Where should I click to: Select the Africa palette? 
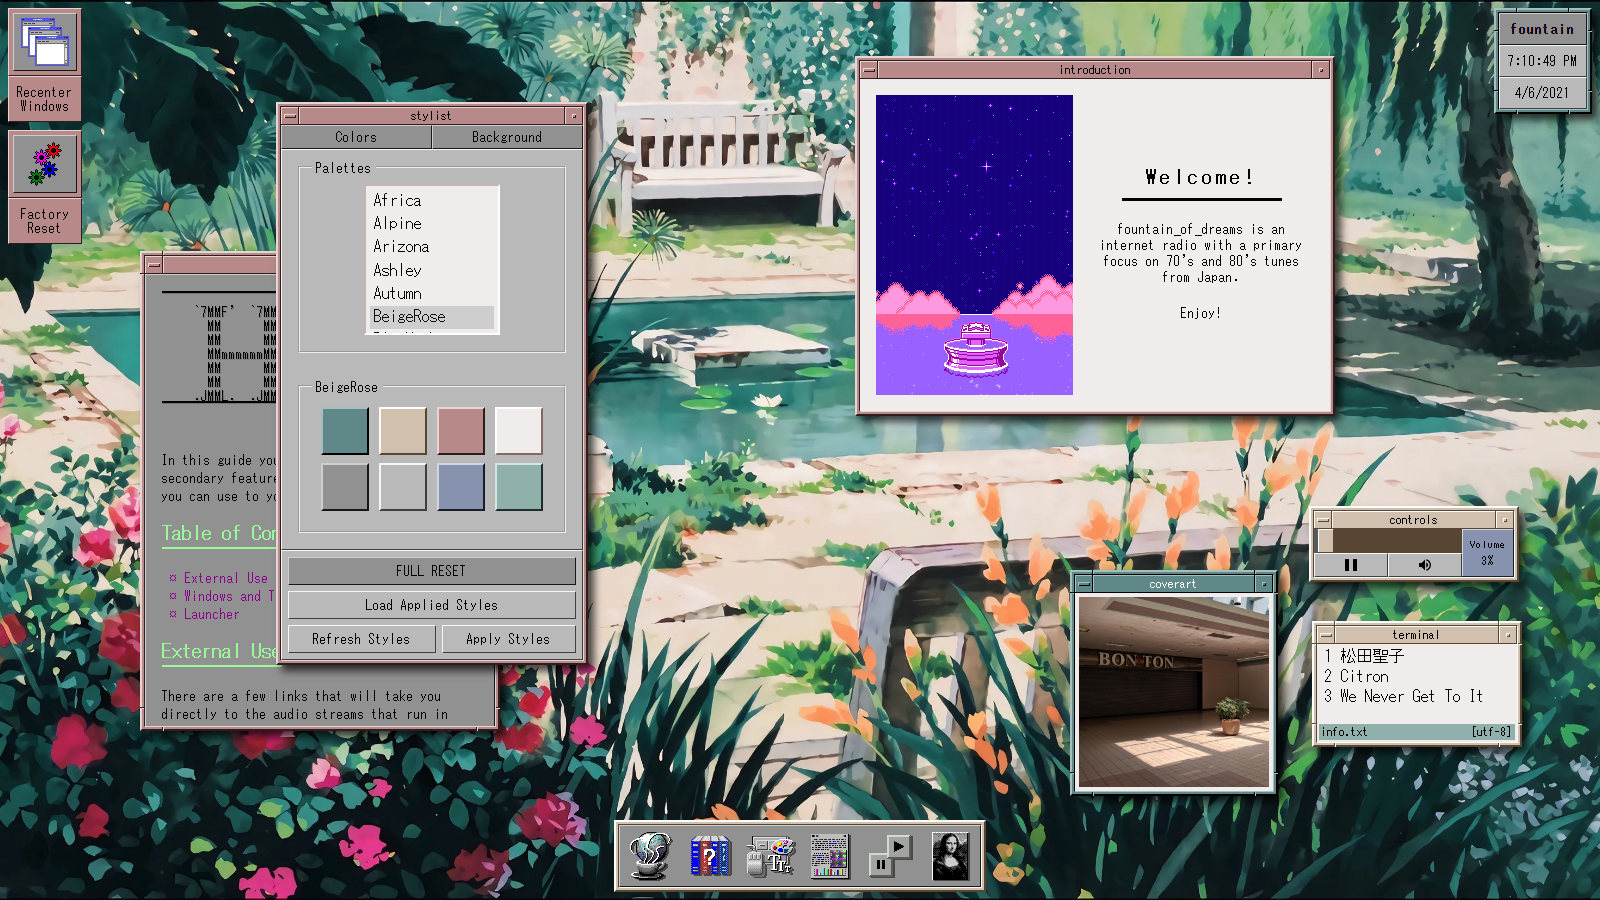click(433, 200)
